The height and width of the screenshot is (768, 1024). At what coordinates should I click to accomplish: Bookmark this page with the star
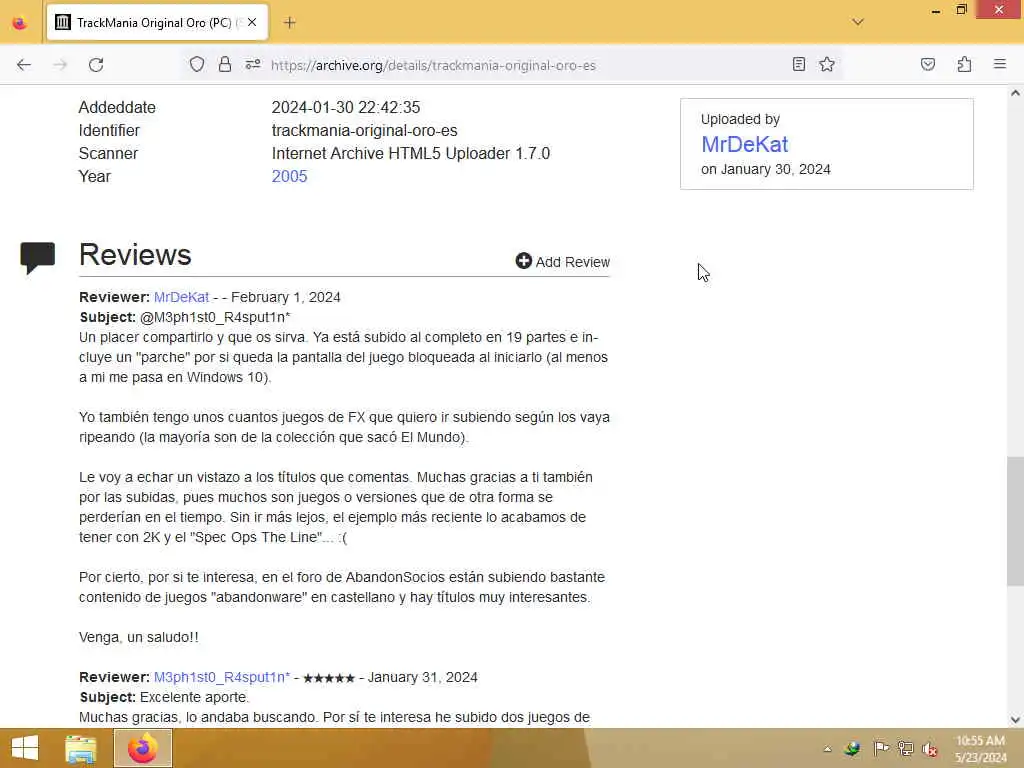827,64
